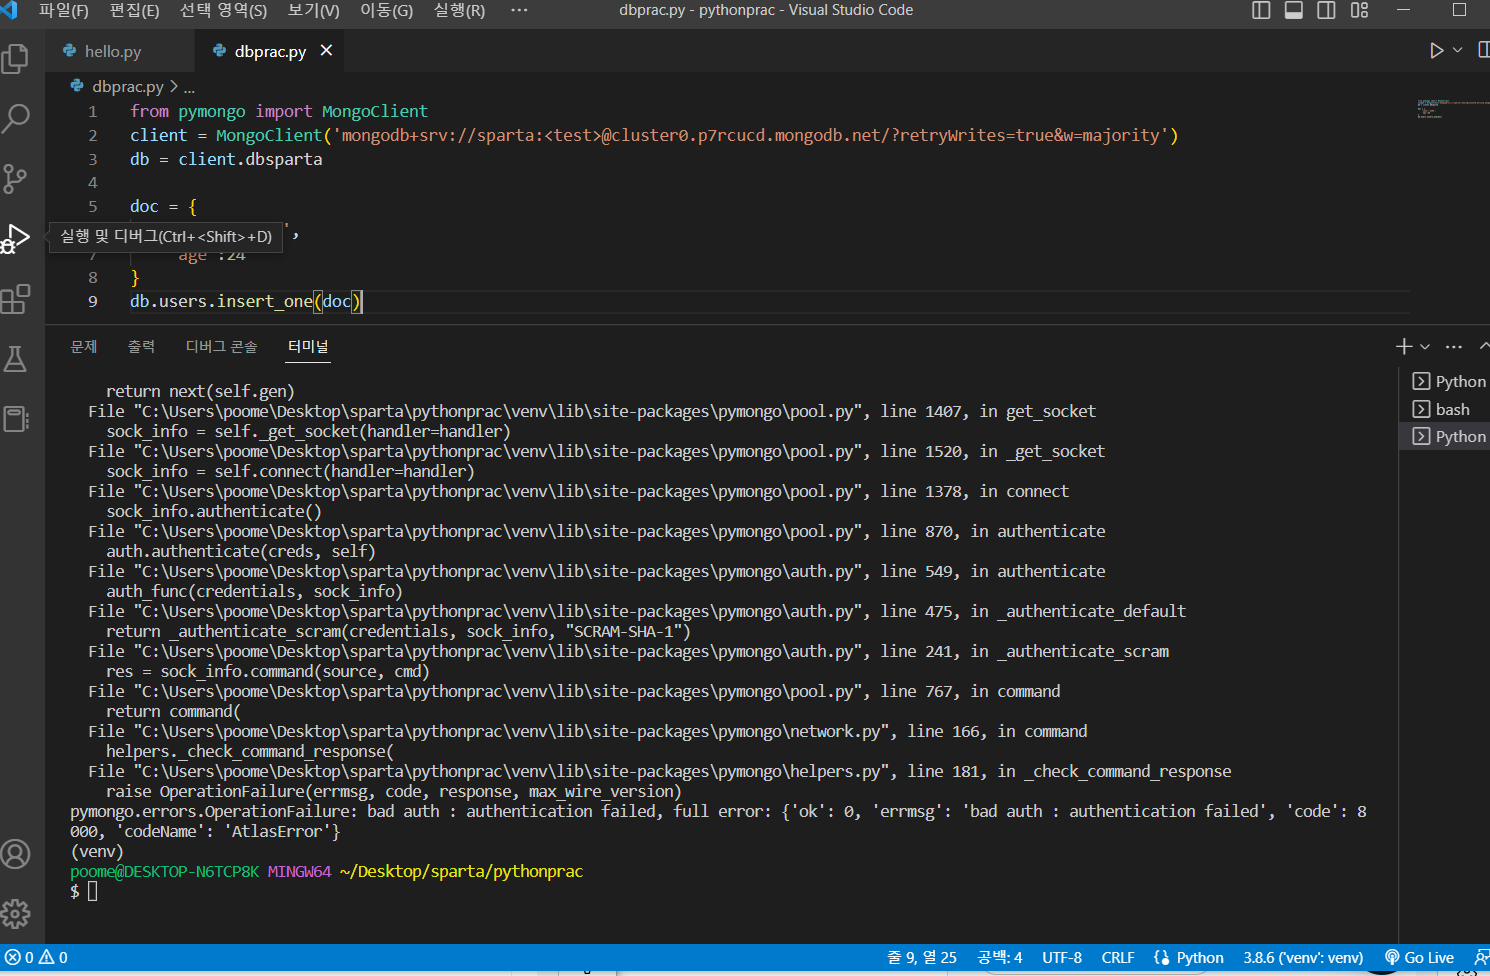Change the UTF-8 file encoding

pyautogui.click(x=1062, y=957)
